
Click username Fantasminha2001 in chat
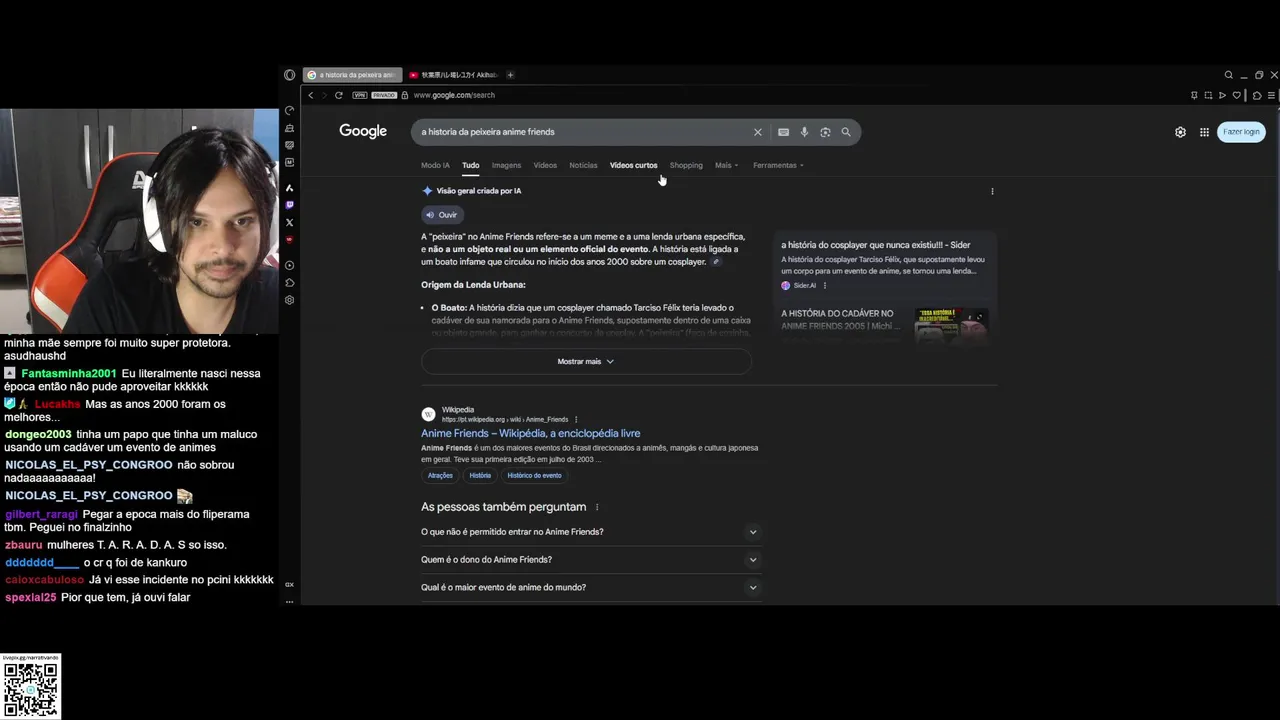click(69, 374)
